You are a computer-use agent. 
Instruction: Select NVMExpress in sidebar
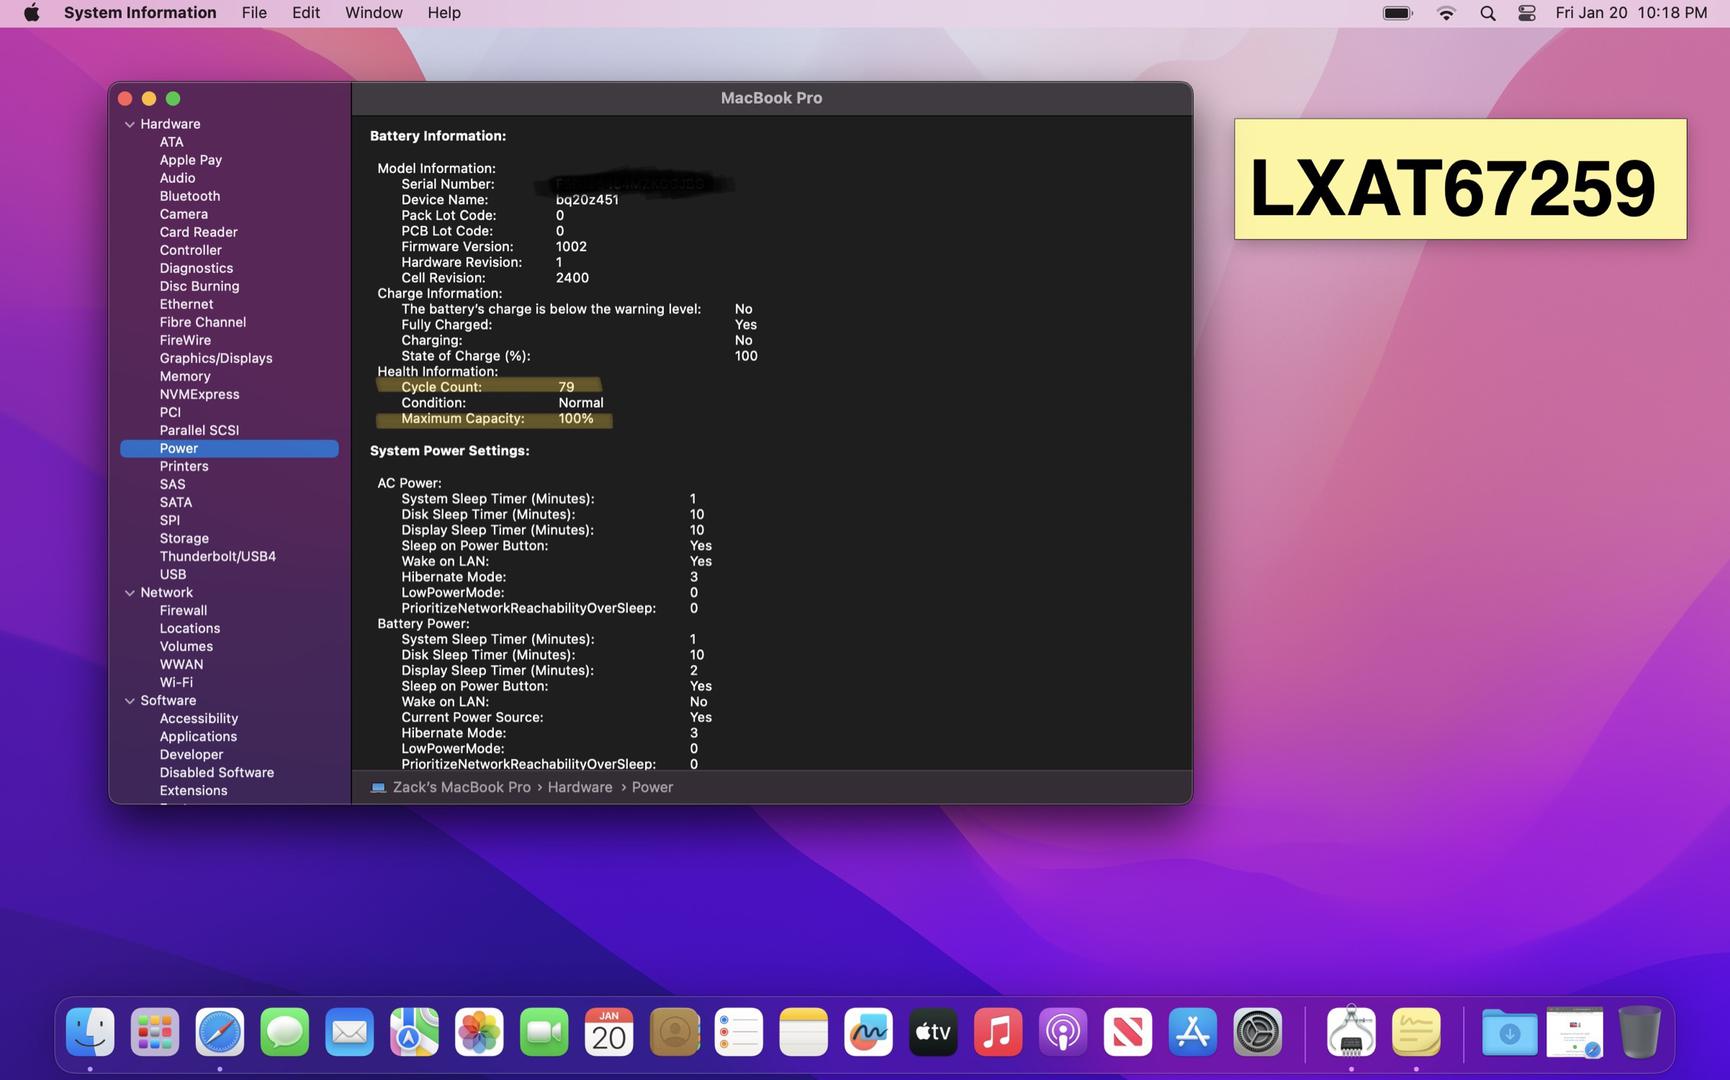coord(199,394)
